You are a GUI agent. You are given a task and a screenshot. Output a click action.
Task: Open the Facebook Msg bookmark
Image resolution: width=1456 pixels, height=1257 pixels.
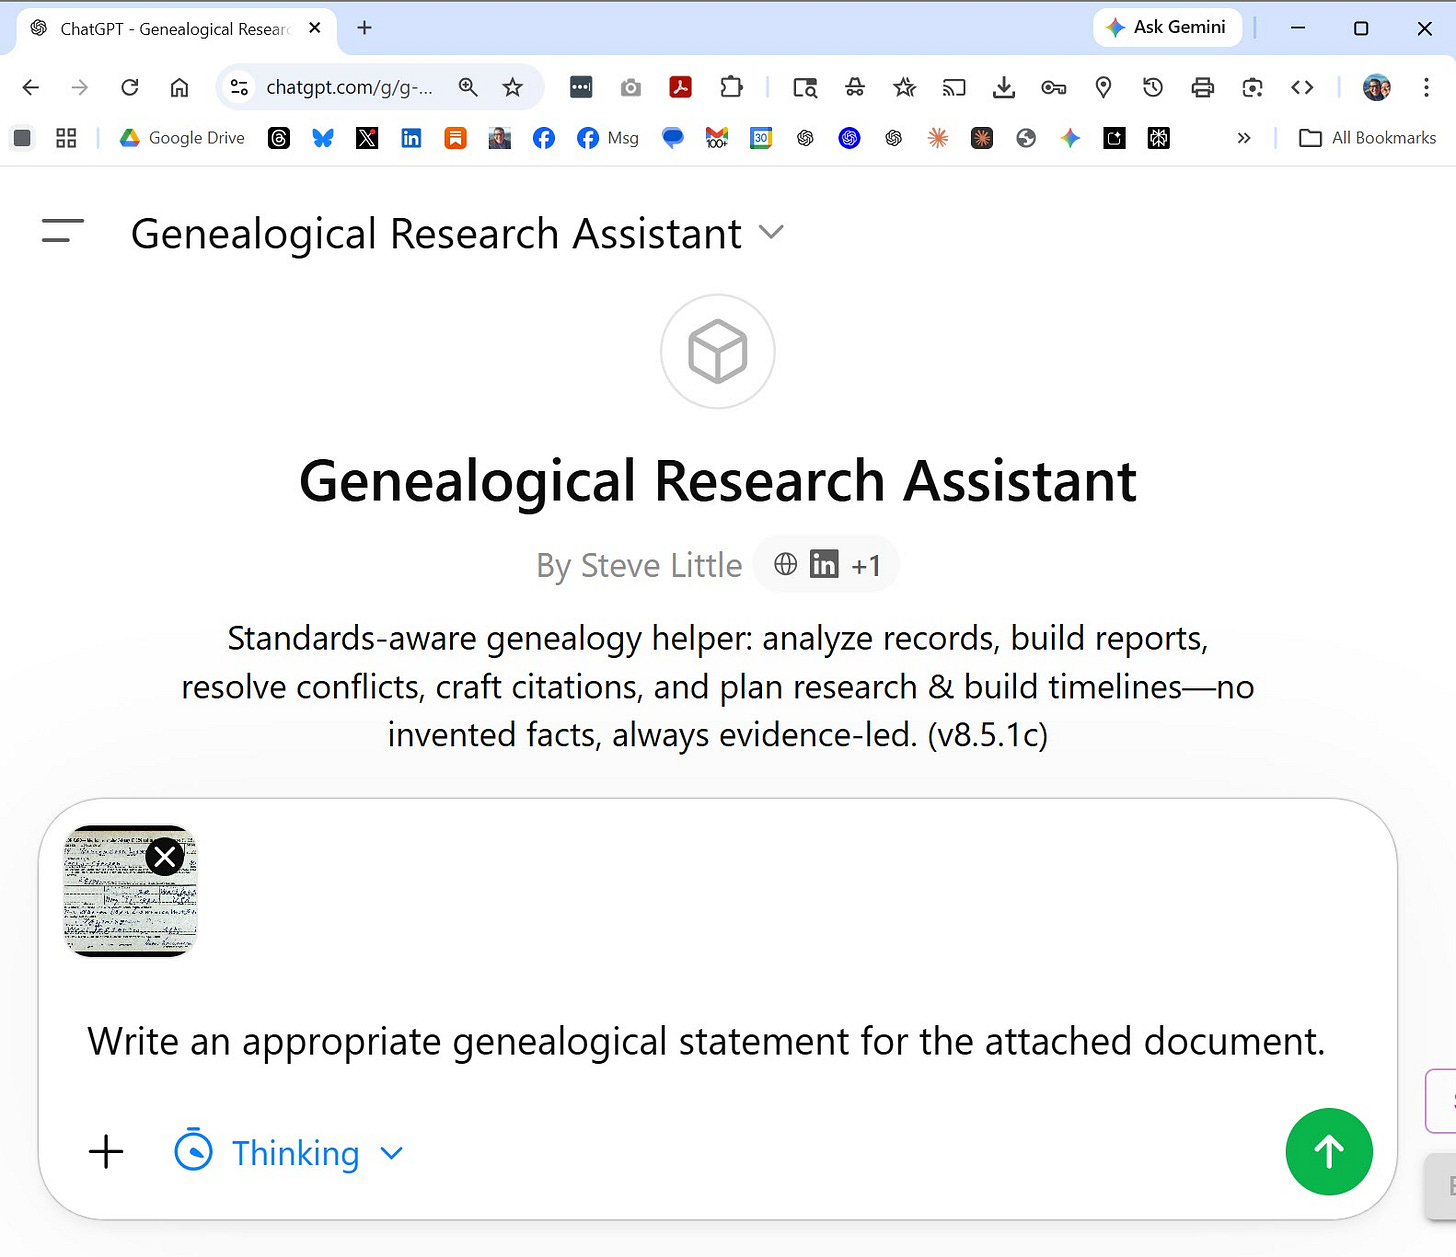608,138
